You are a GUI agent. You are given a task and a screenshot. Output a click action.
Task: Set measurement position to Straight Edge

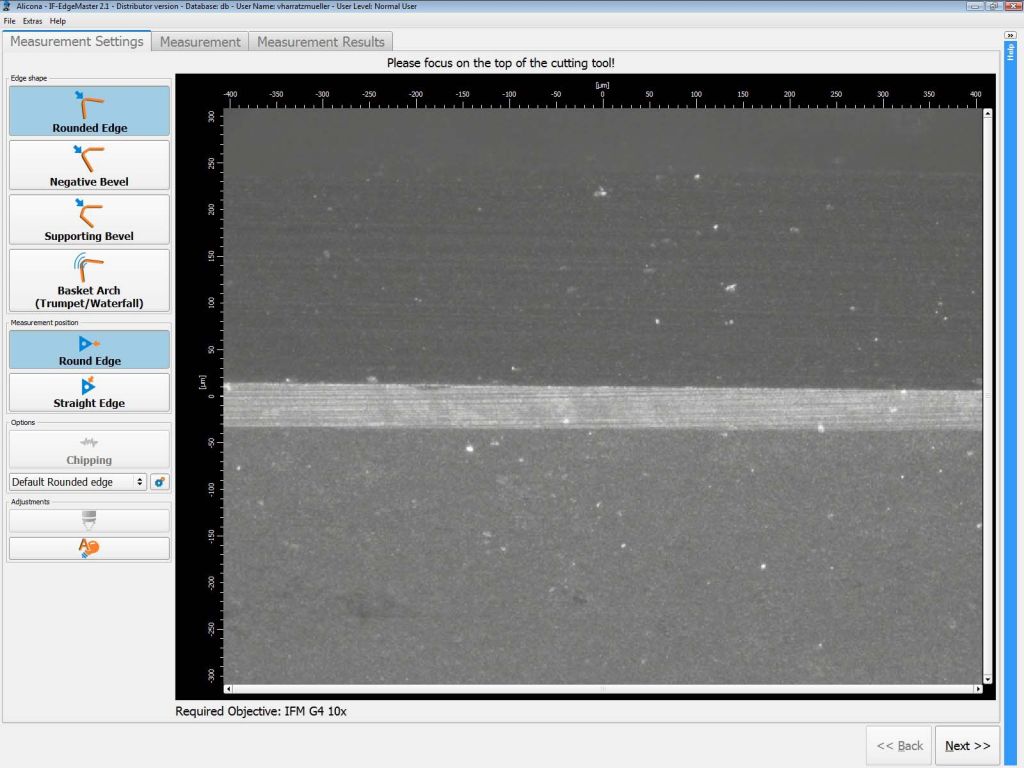click(x=89, y=392)
